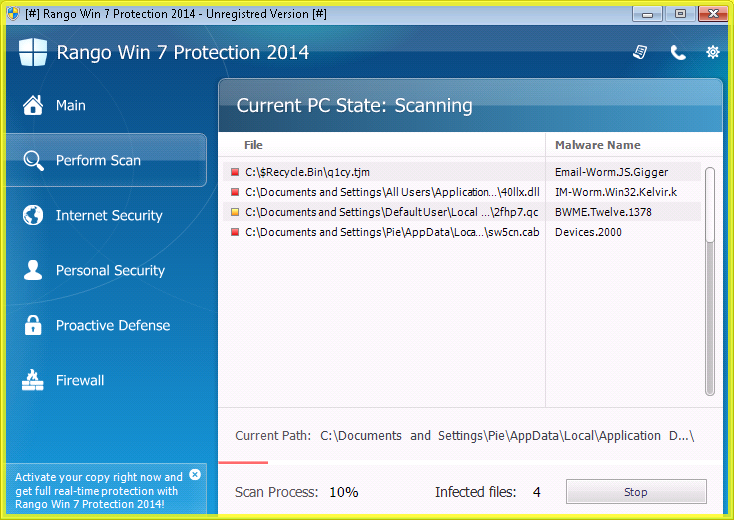Click malware name Devices.2000
734x520 pixels.
[588, 232]
